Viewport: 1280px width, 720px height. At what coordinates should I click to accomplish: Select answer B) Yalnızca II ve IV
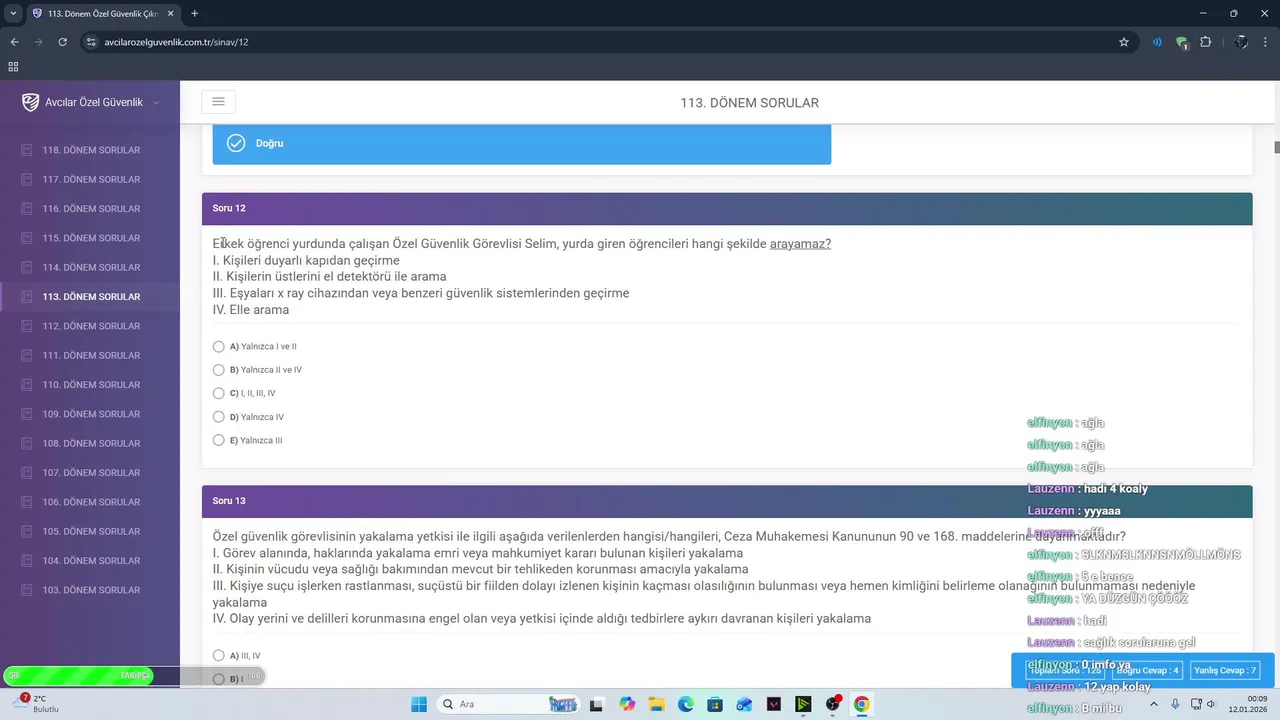pyautogui.click(x=219, y=370)
